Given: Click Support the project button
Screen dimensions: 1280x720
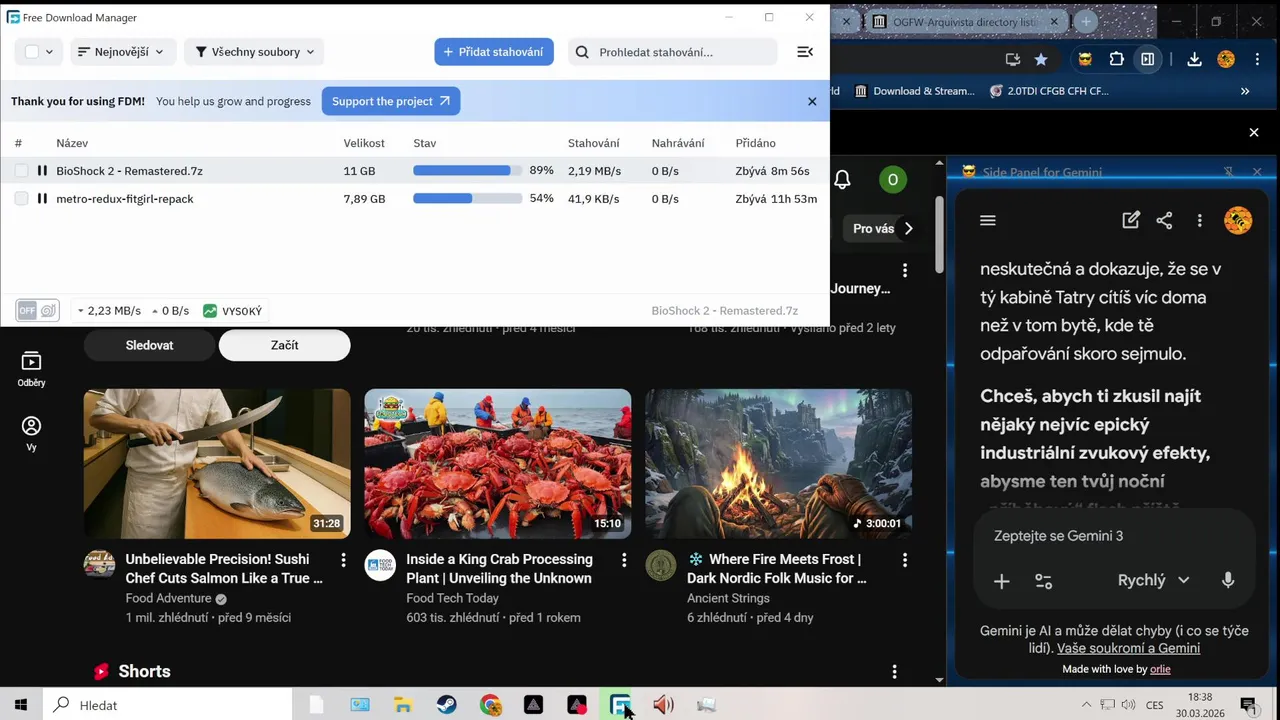Looking at the screenshot, I should (391, 101).
